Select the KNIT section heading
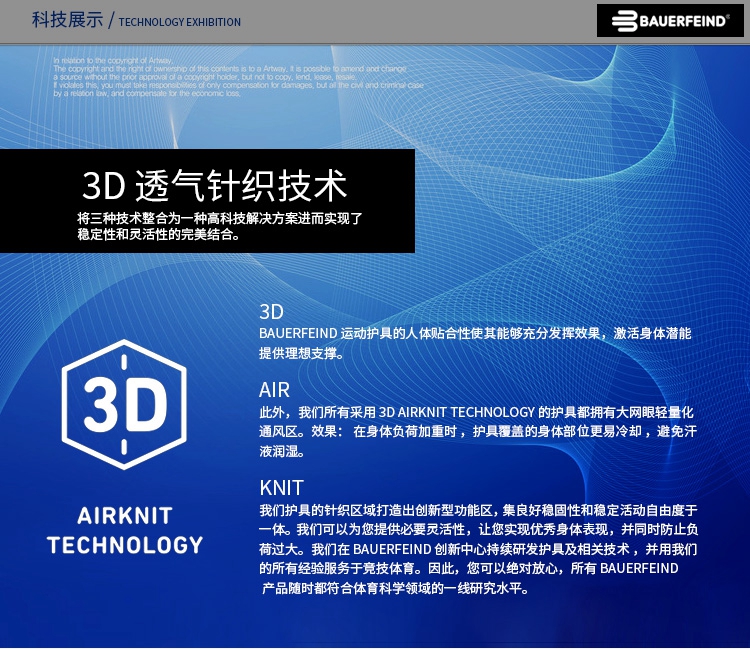This screenshot has height=649, width=750. coord(281,488)
